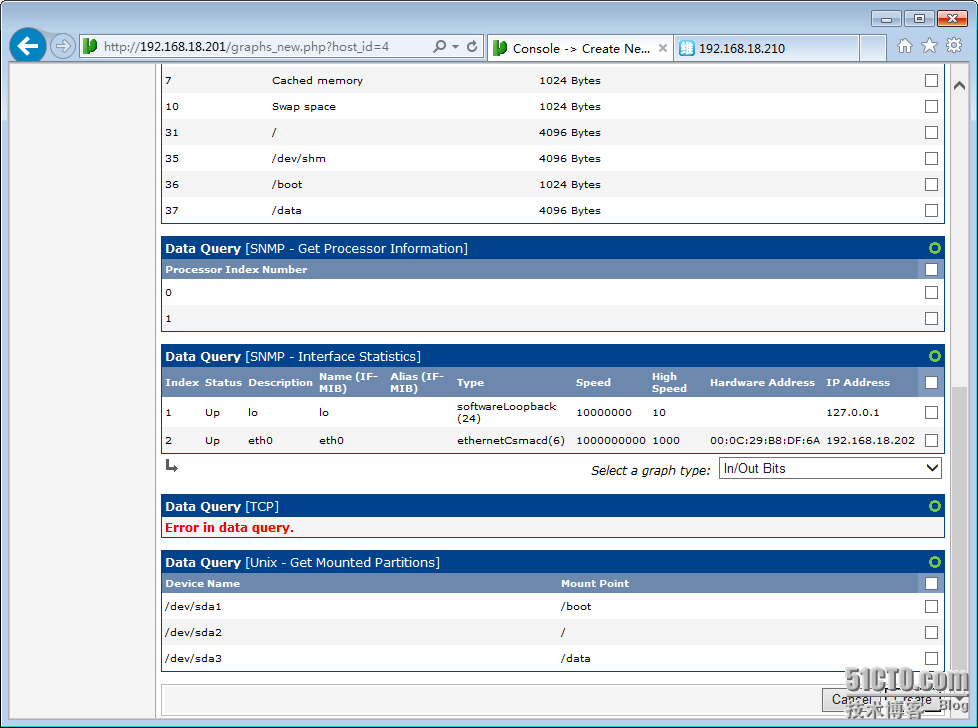Reload the TCP data query
978x728 pixels.
(x=934, y=506)
